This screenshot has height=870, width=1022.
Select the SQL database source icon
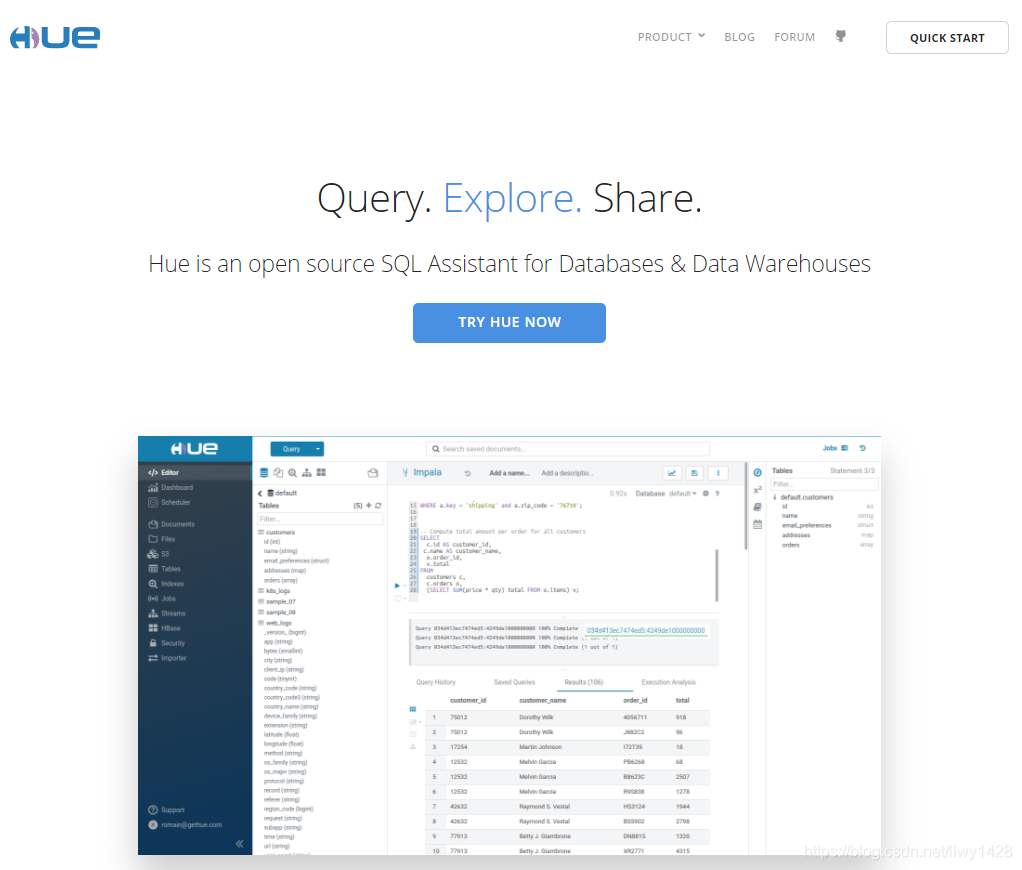264,473
